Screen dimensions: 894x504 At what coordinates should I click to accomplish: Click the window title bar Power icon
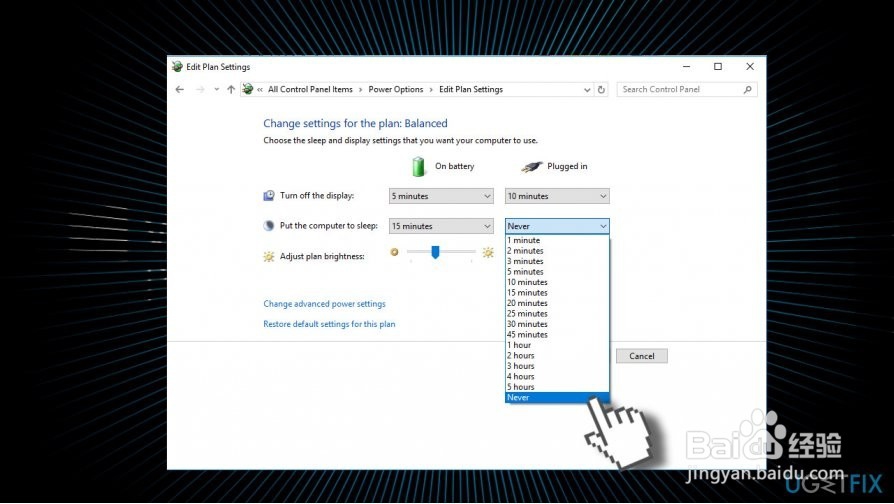coord(177,67)
